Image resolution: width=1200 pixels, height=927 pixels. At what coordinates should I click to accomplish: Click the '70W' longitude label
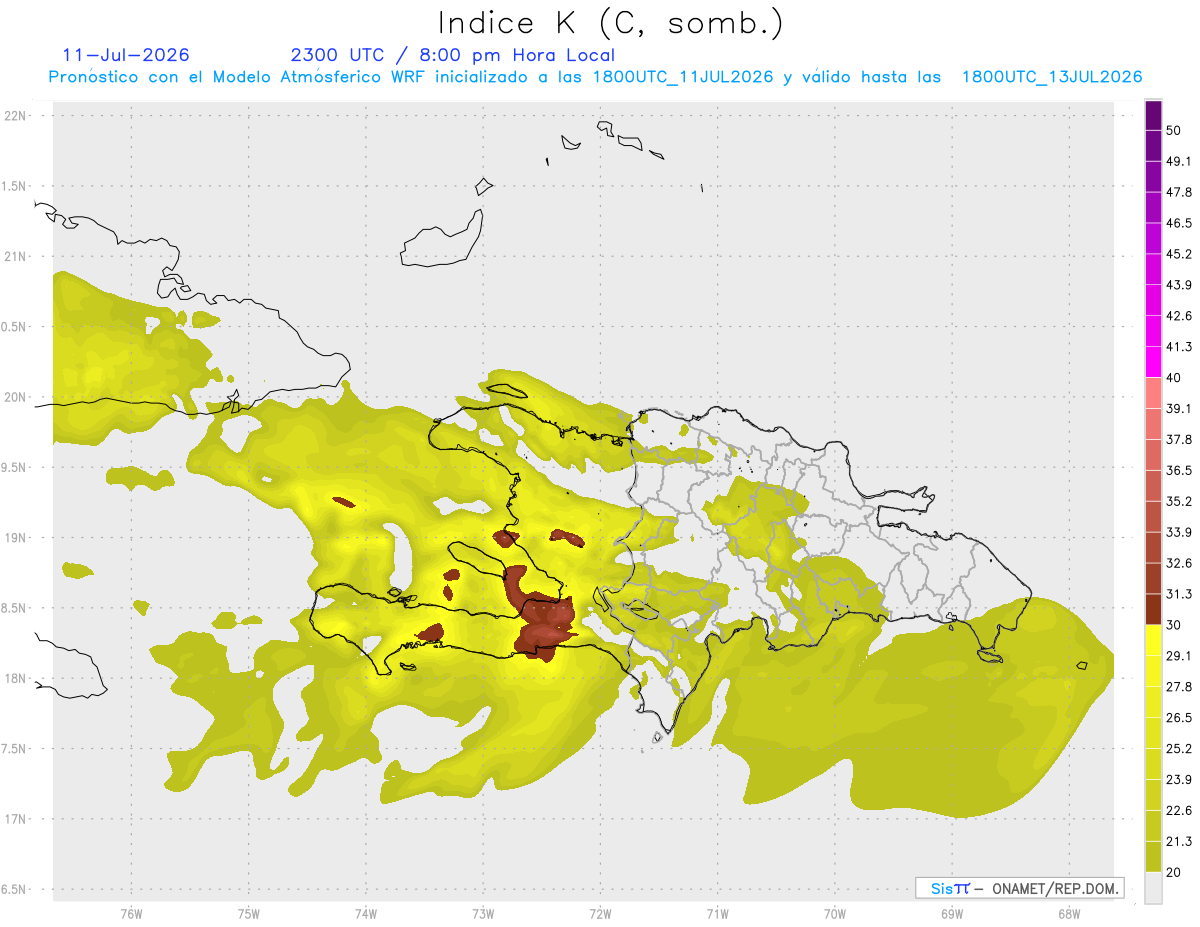[835, 913]
